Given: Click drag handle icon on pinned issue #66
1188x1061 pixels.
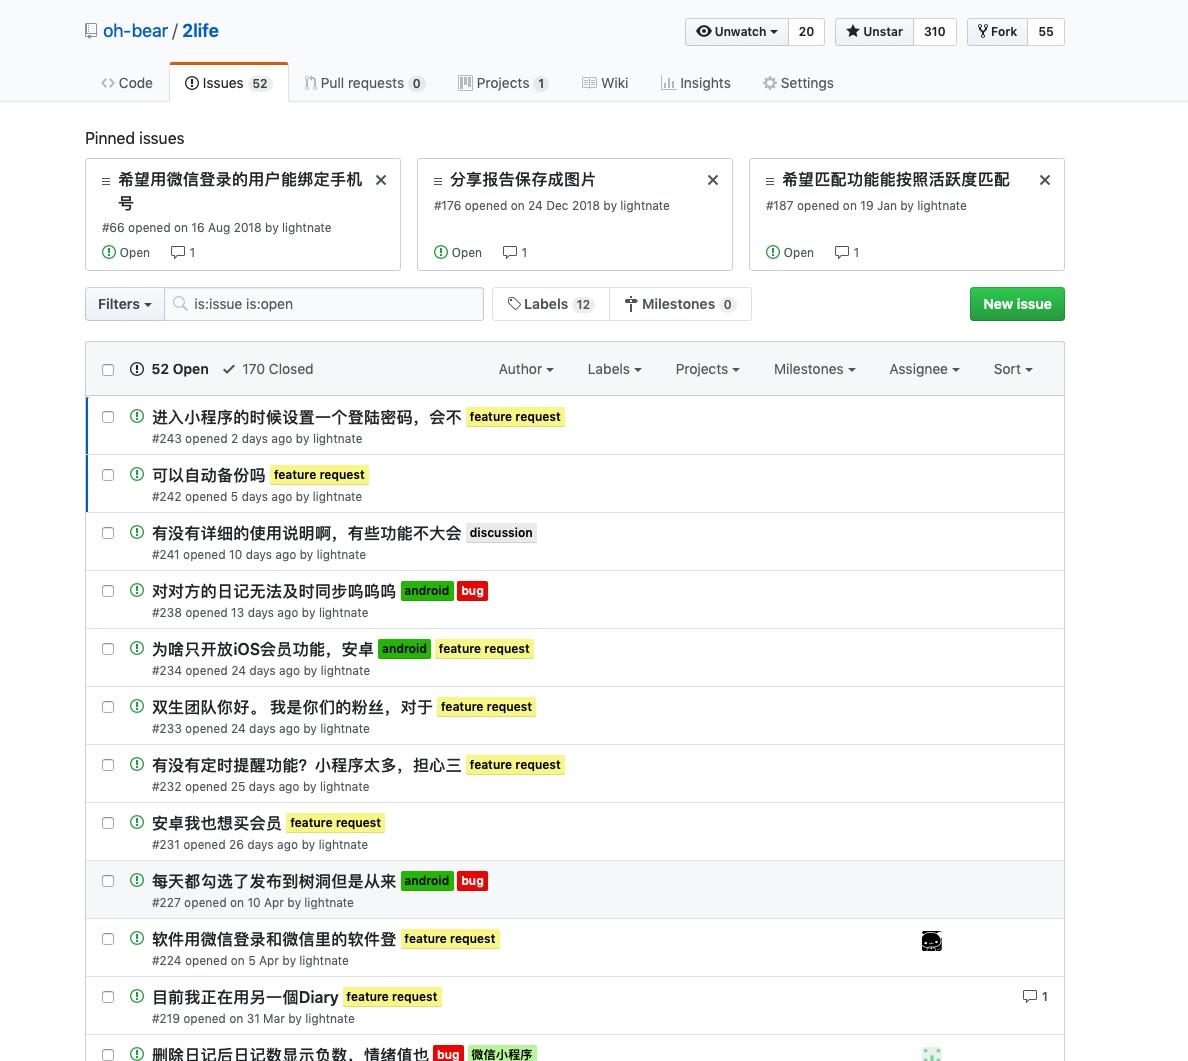Looking at the screenshot, I should (106, 181).
